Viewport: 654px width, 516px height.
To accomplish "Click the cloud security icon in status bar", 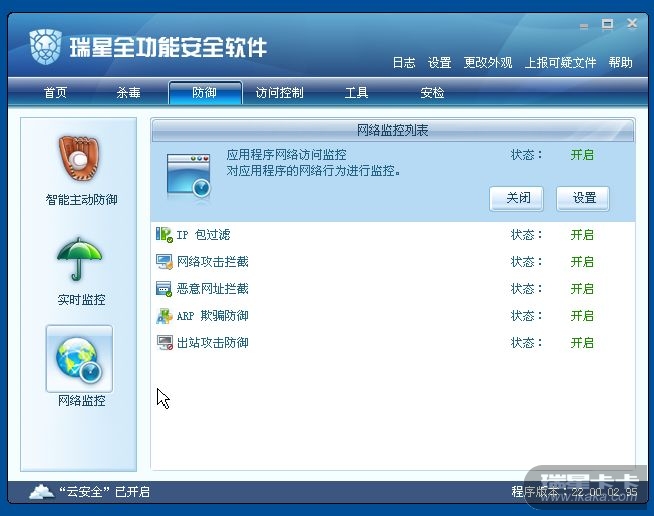I will tap(41, 491).
